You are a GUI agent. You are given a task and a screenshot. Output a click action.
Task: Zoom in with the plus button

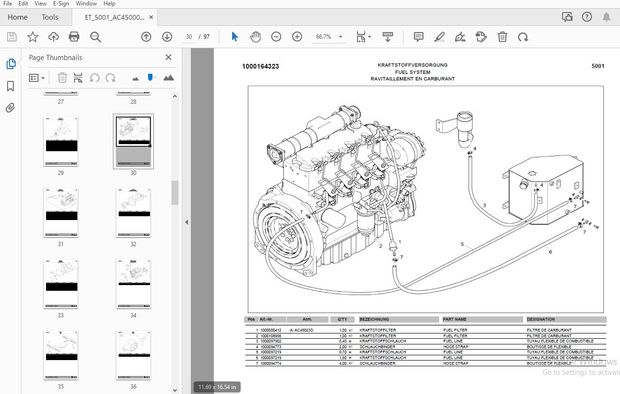click(297, 37)
